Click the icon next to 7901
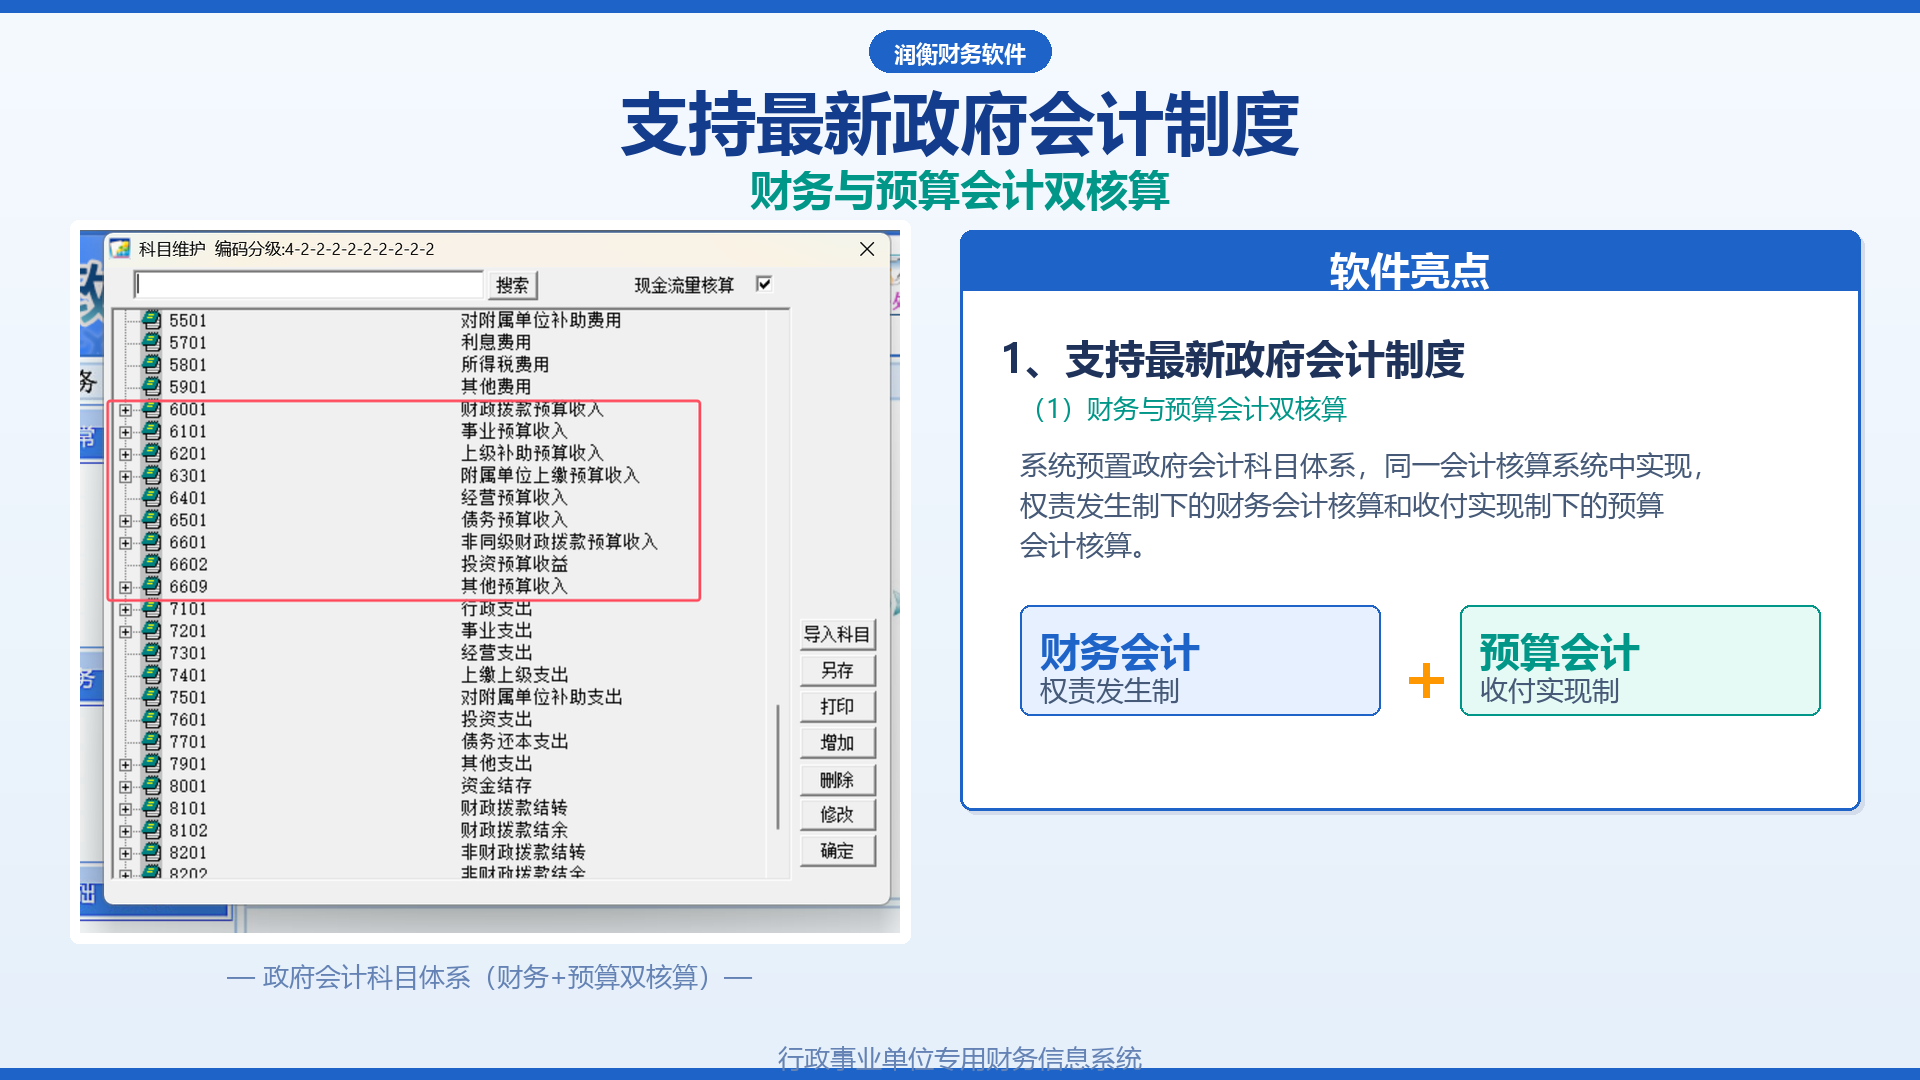 151,763
